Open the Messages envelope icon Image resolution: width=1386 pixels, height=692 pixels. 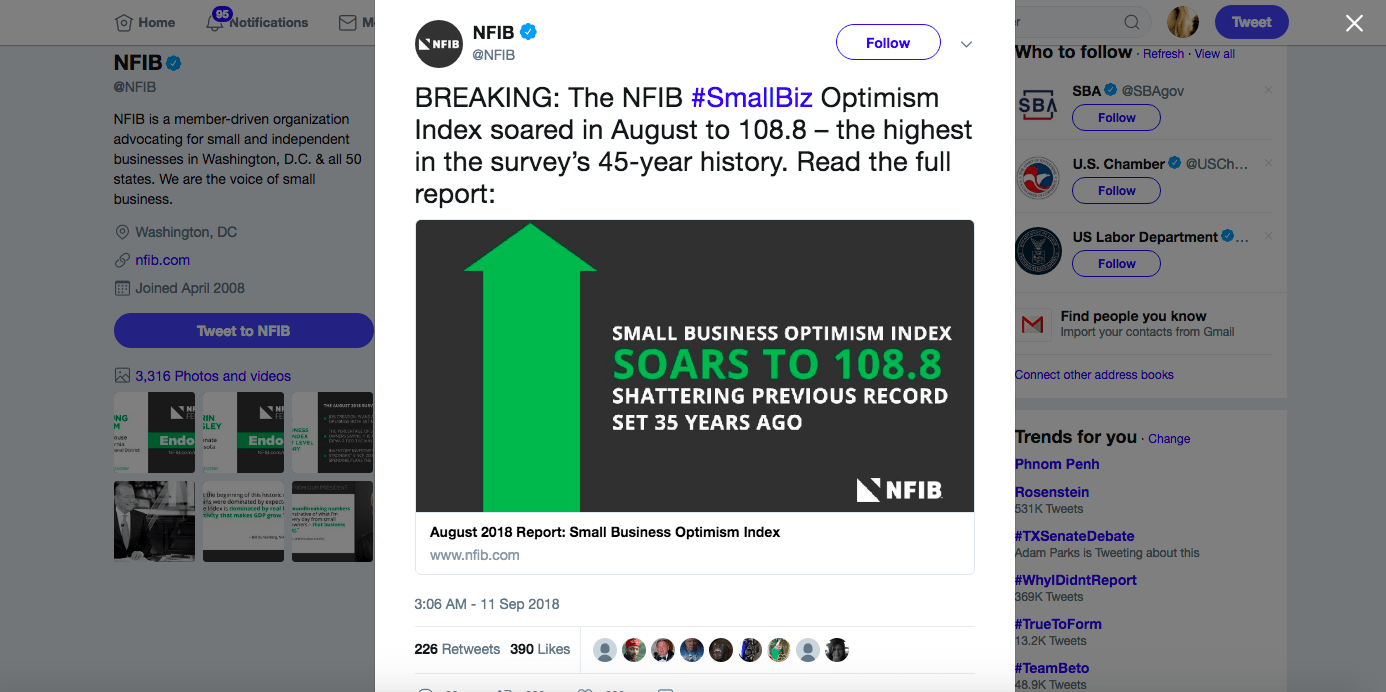point(348,22)
